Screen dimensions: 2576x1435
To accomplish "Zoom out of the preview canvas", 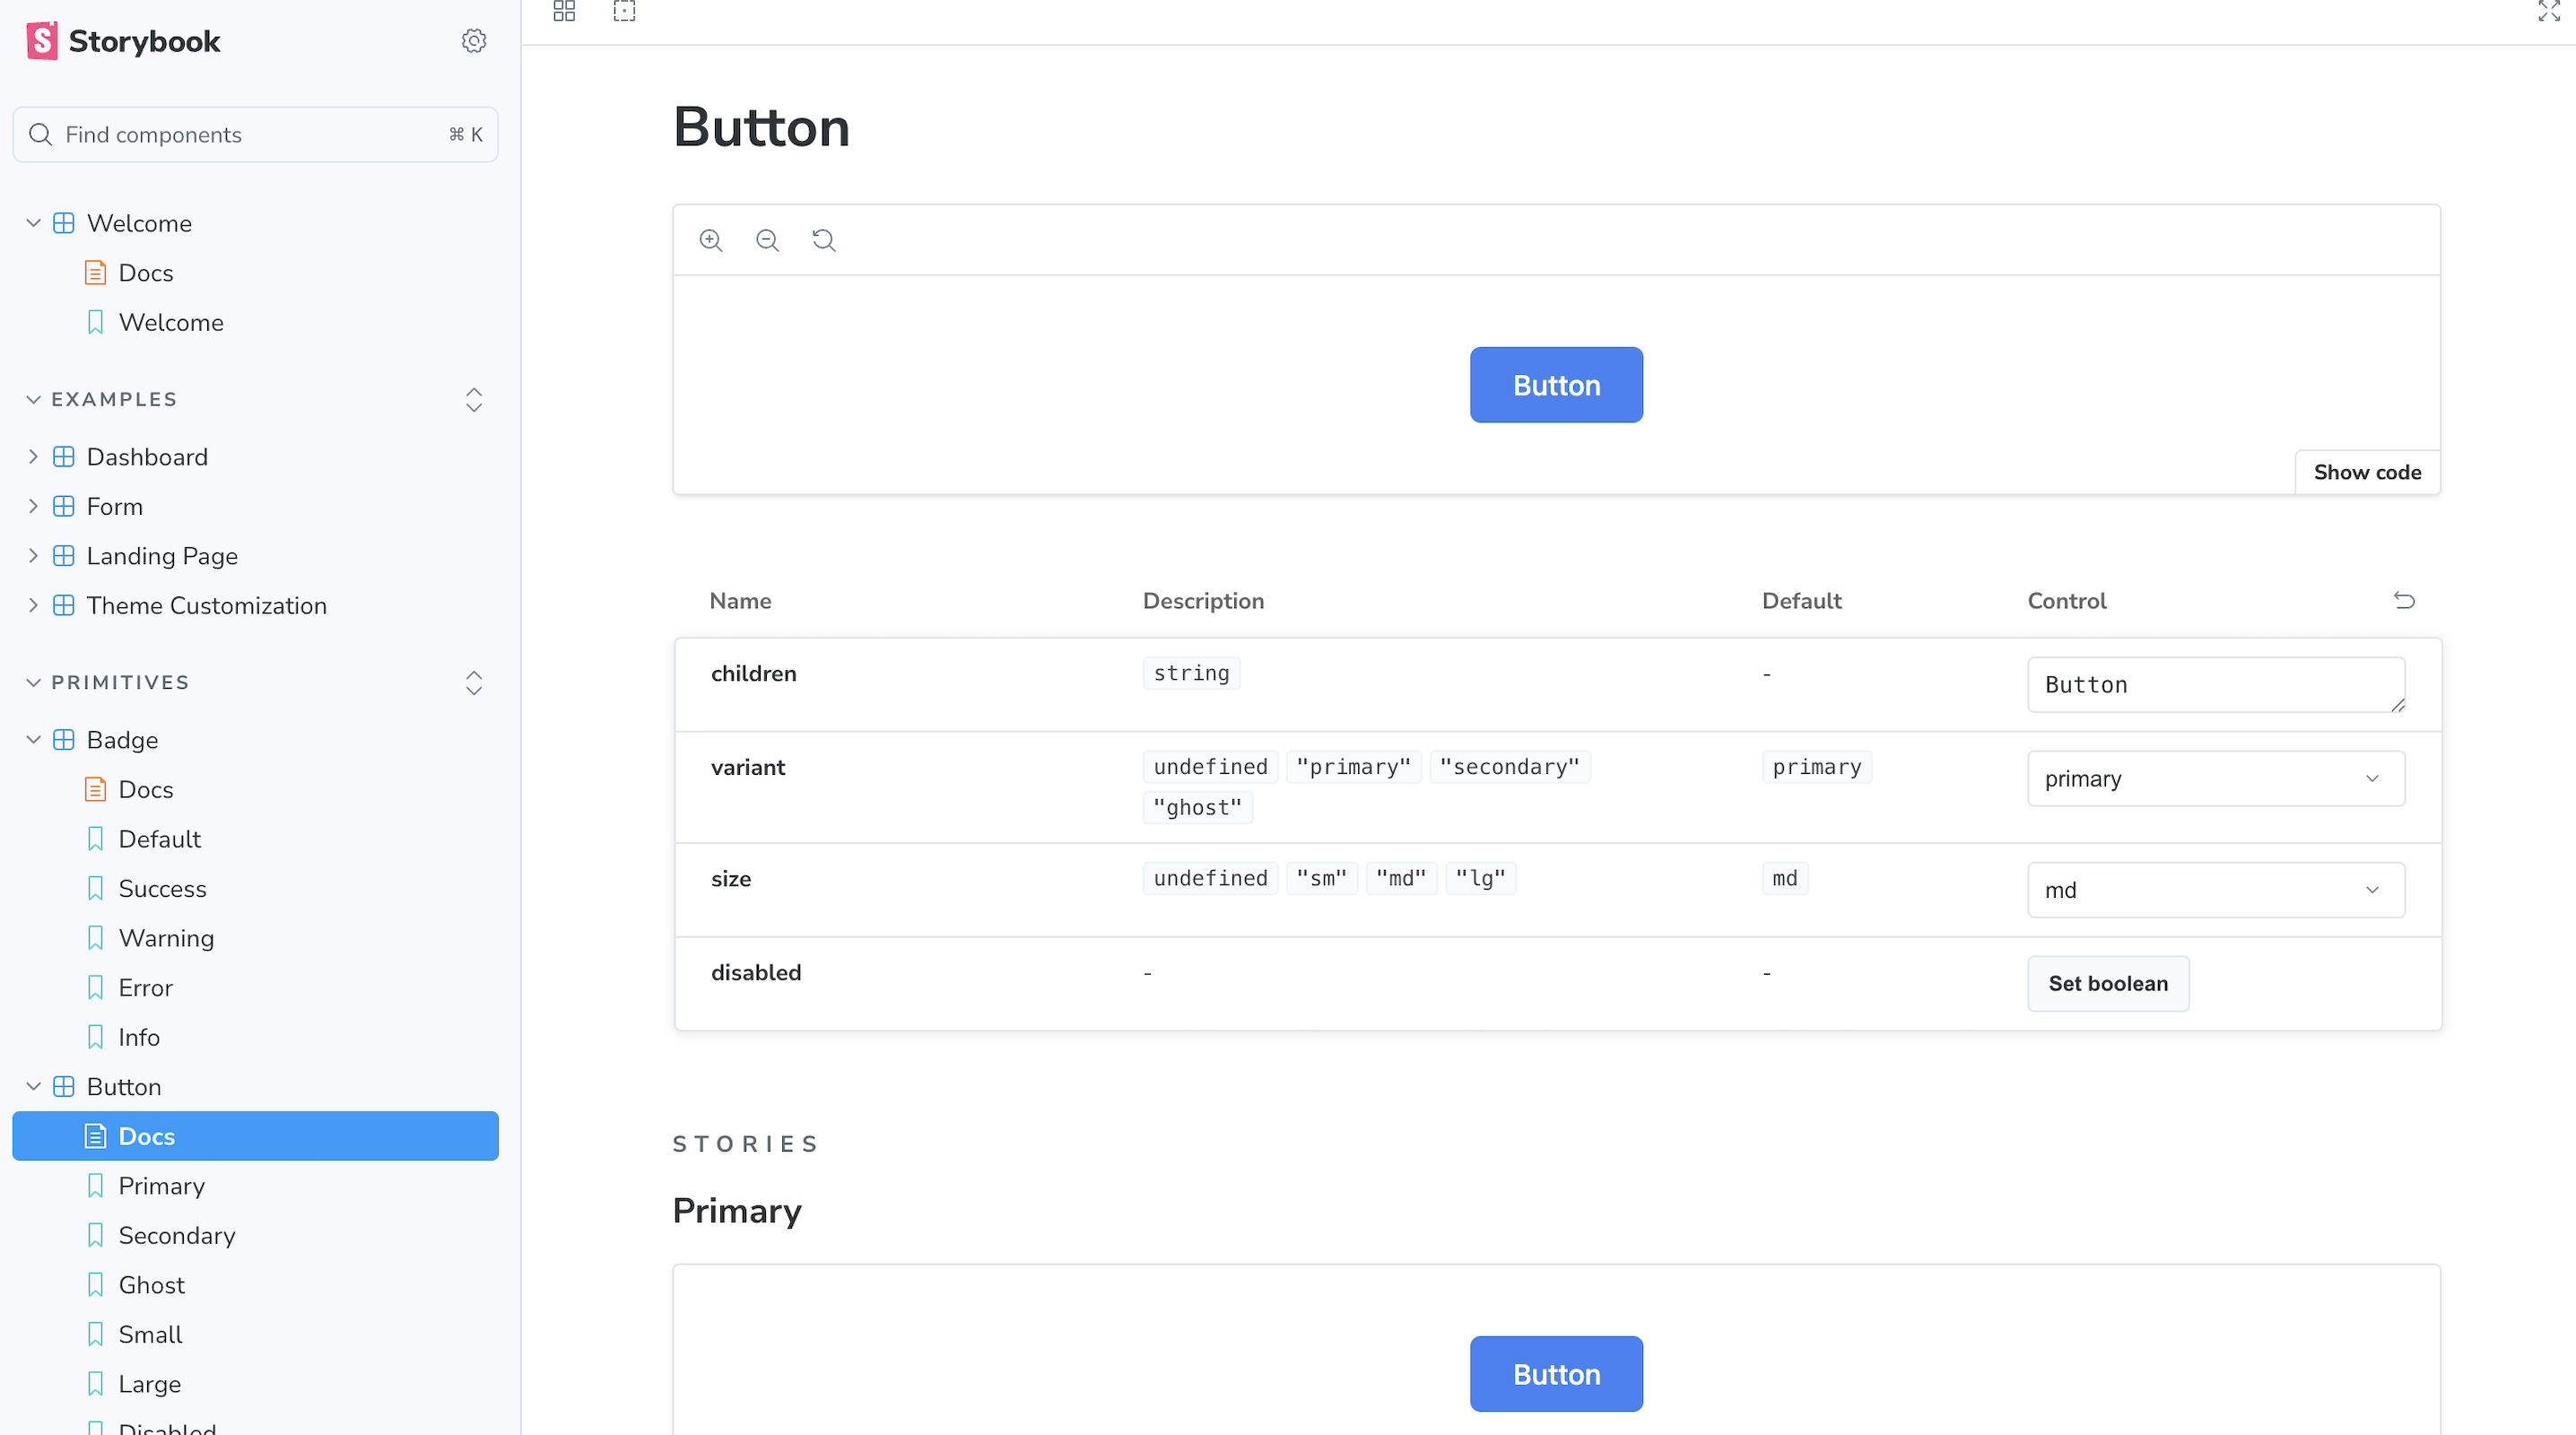I will (x=766, y=240).
